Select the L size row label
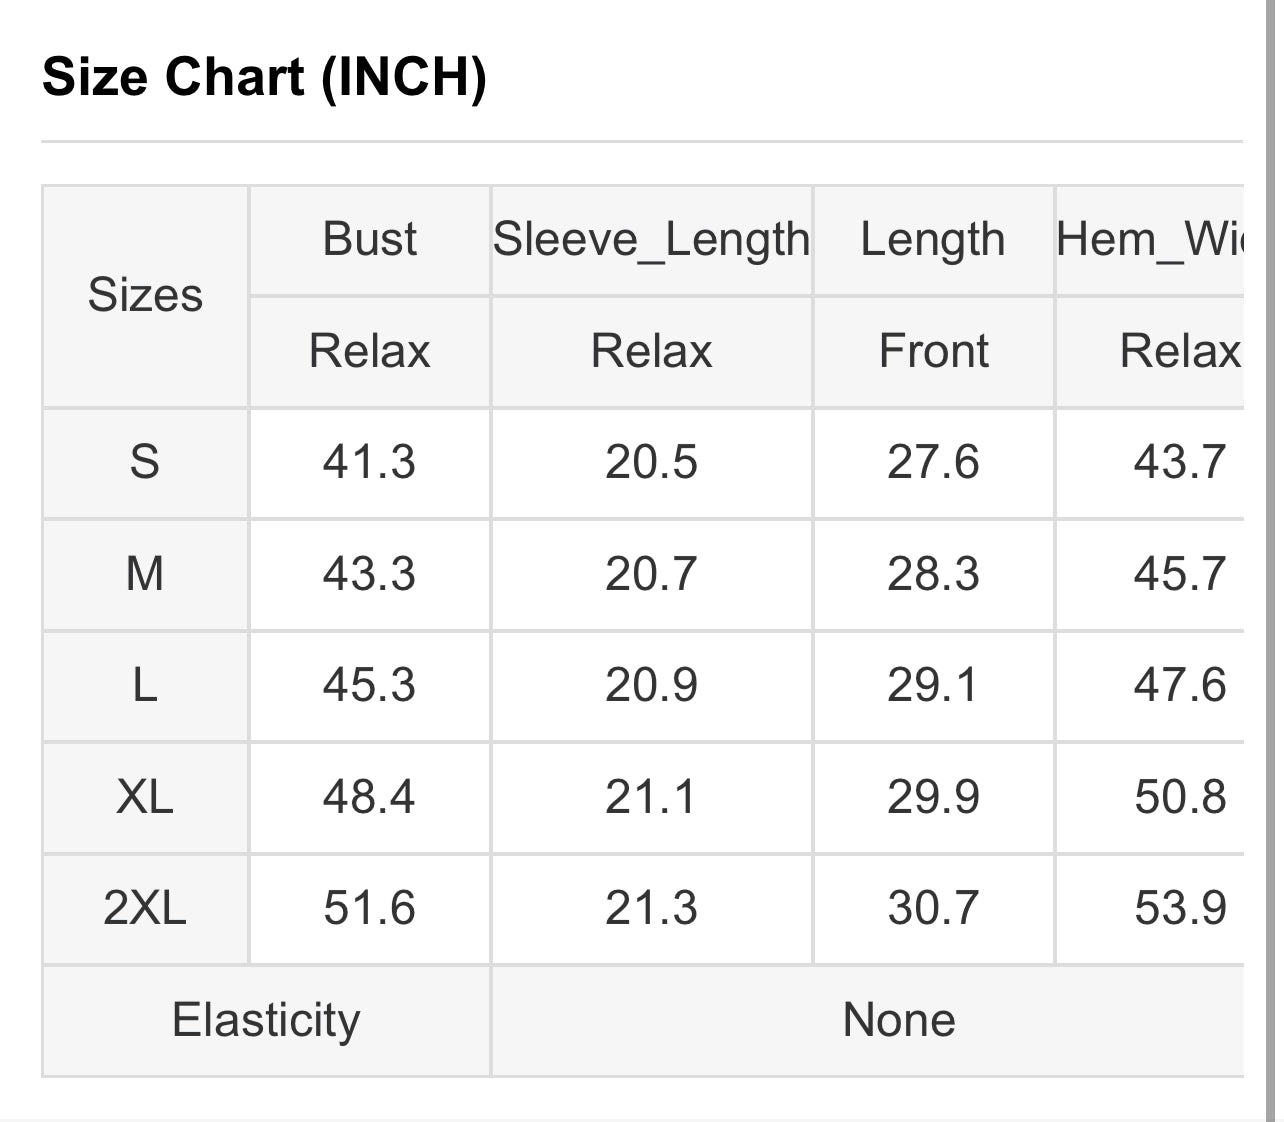The height and width of the screenshot is (1122, 1284). pos(145,686)
